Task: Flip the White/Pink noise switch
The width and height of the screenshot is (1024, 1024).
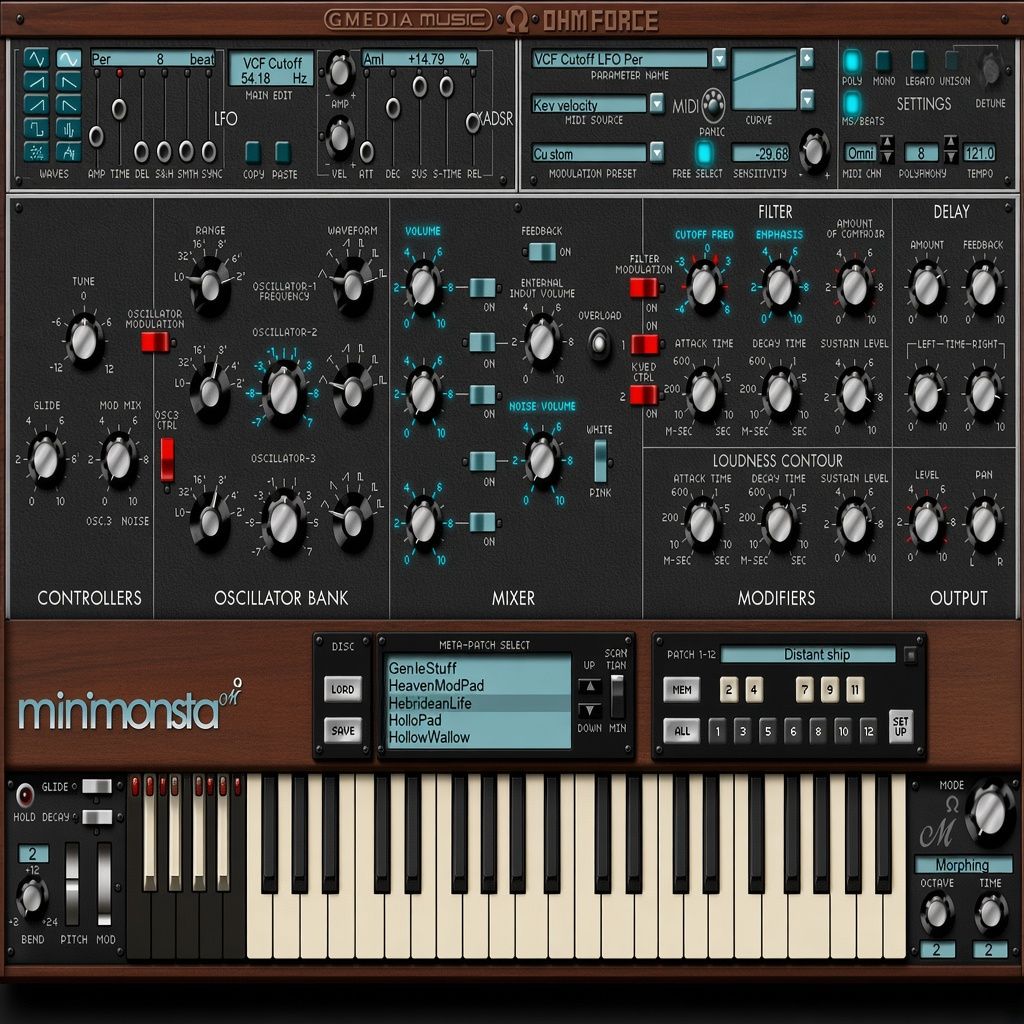Action: (600, 461)
